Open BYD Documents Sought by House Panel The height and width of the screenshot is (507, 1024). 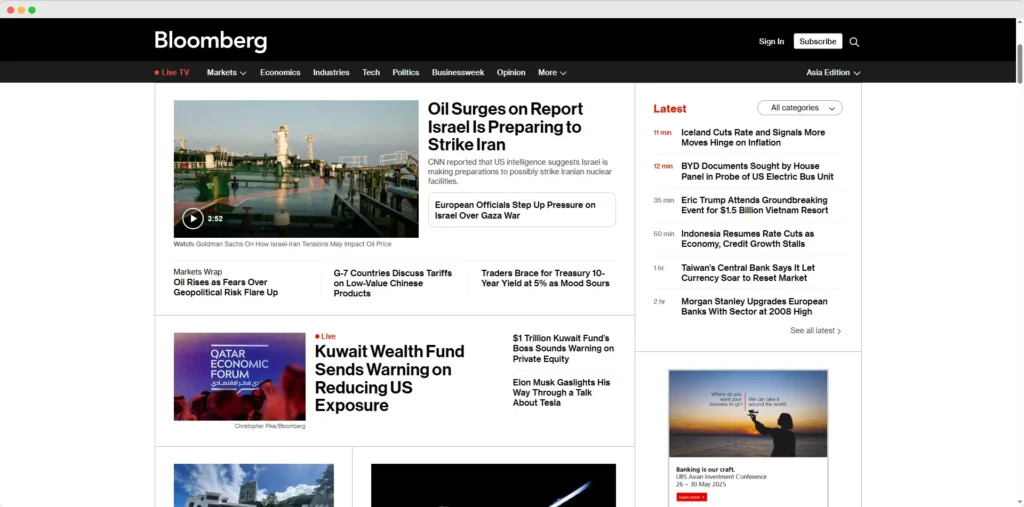pyautogui.click(x=757, y=171)
